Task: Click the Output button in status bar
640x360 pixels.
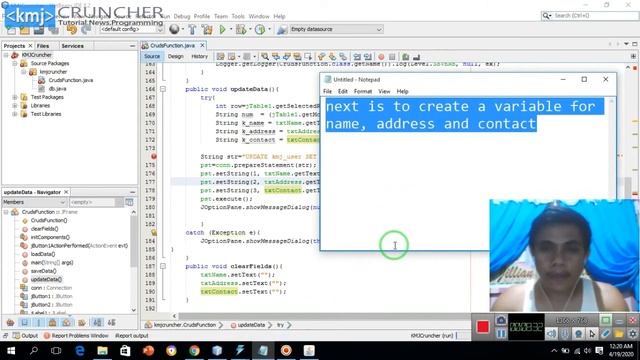Action: (x=26, y=336)
